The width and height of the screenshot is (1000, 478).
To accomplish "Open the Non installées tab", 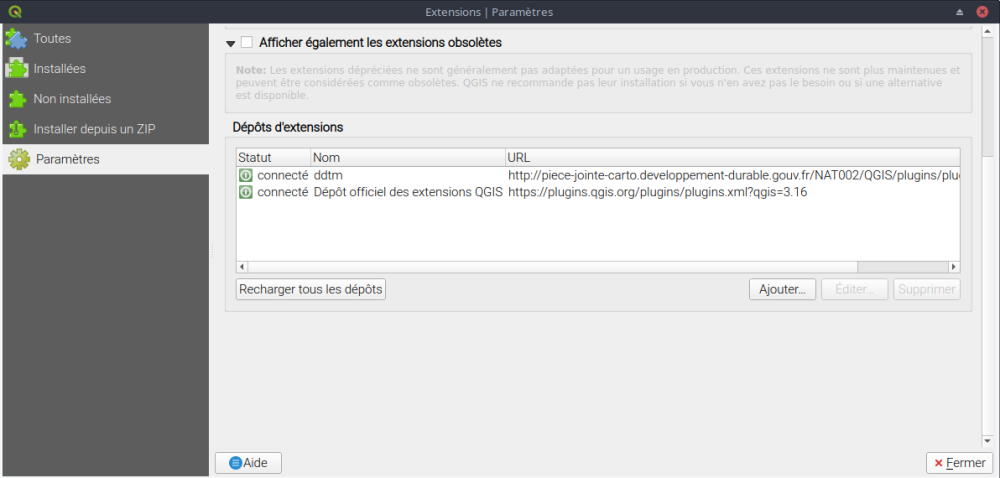I will pos(72,99).
